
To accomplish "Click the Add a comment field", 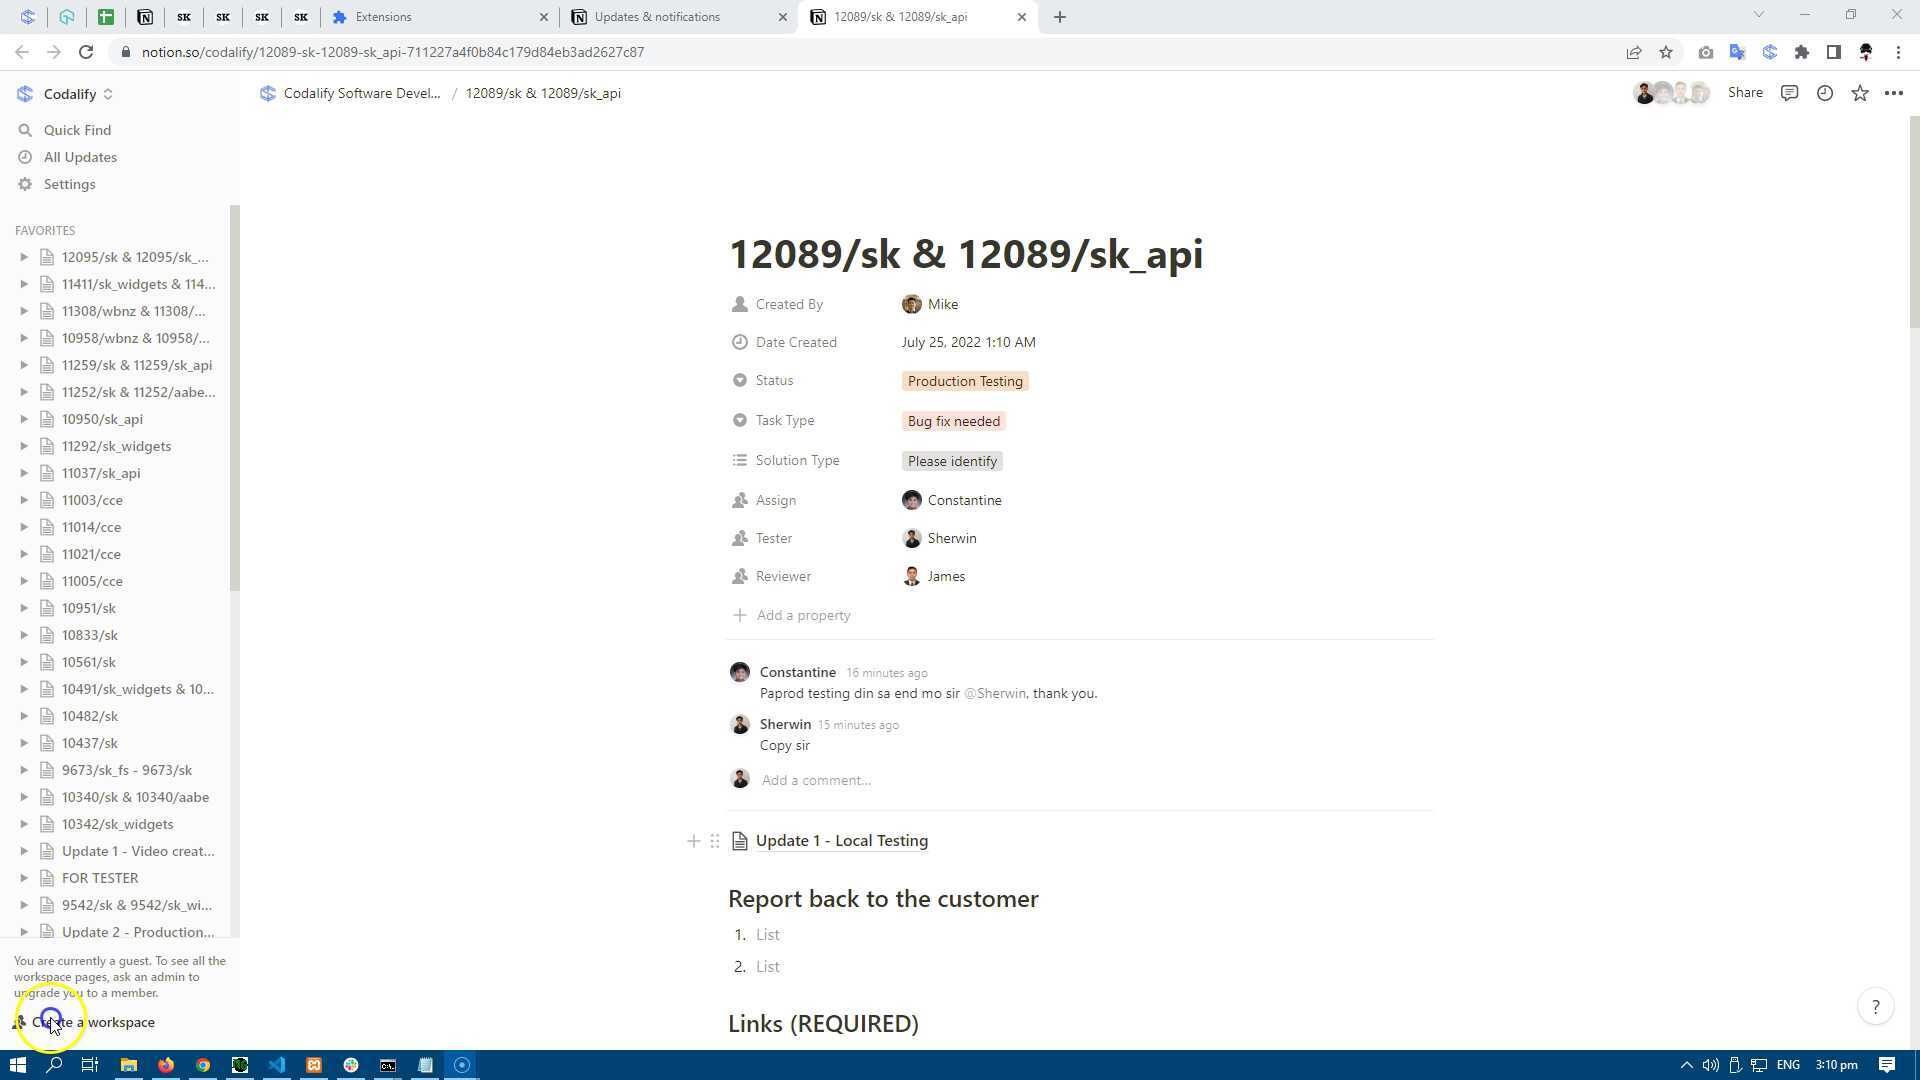I will (816, 780).
